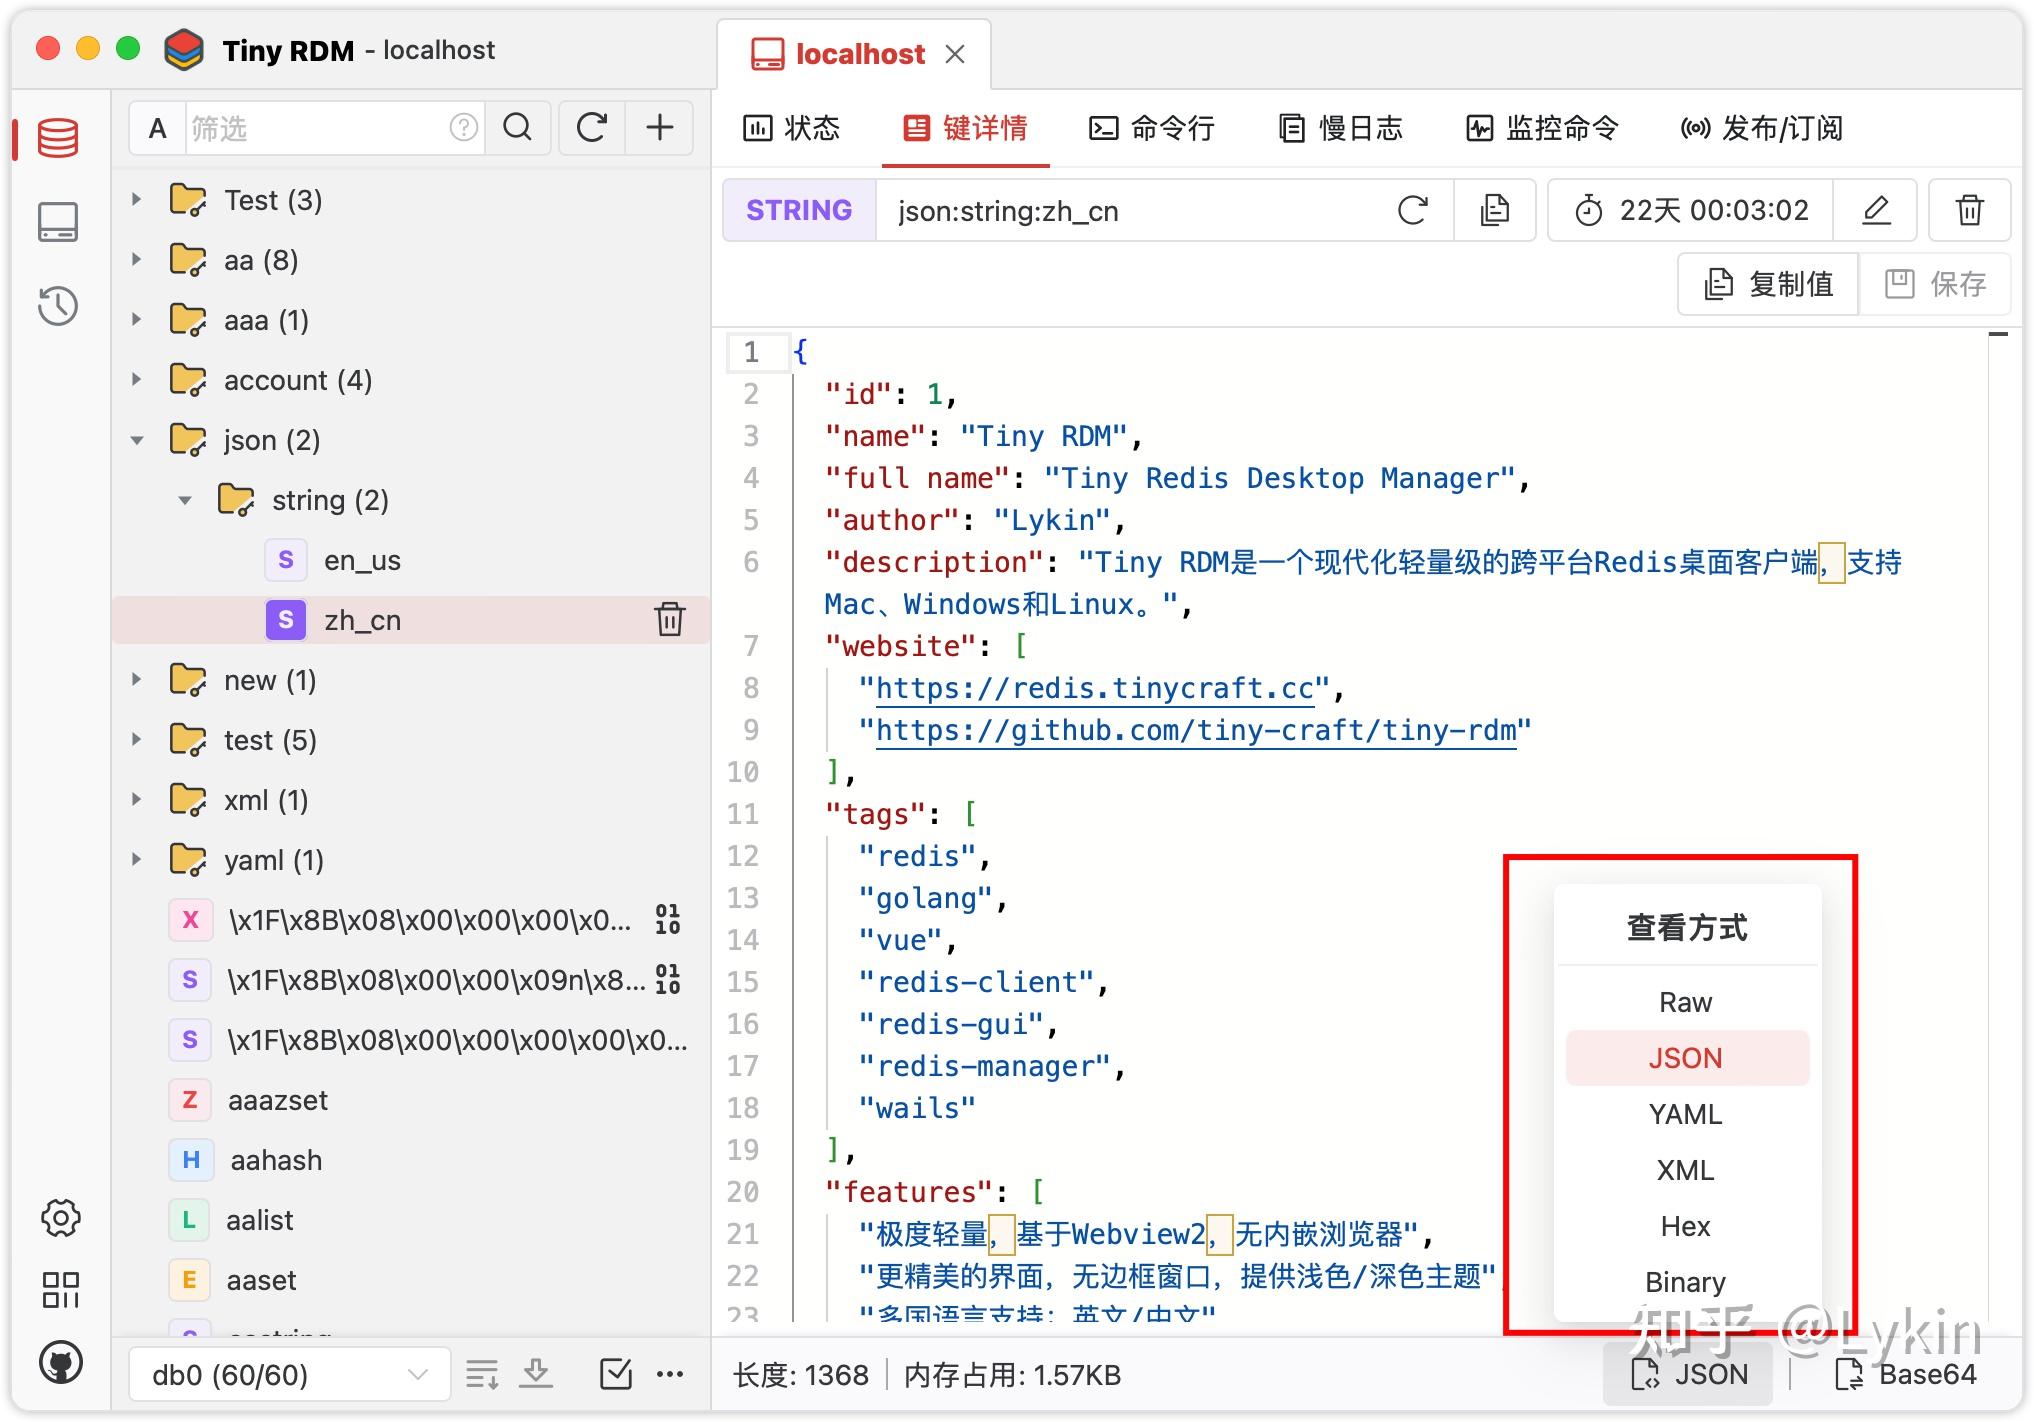This screenshot has height=1422, width=2034.
Task: Expand the account (4) folder
Action: point(137,380)
